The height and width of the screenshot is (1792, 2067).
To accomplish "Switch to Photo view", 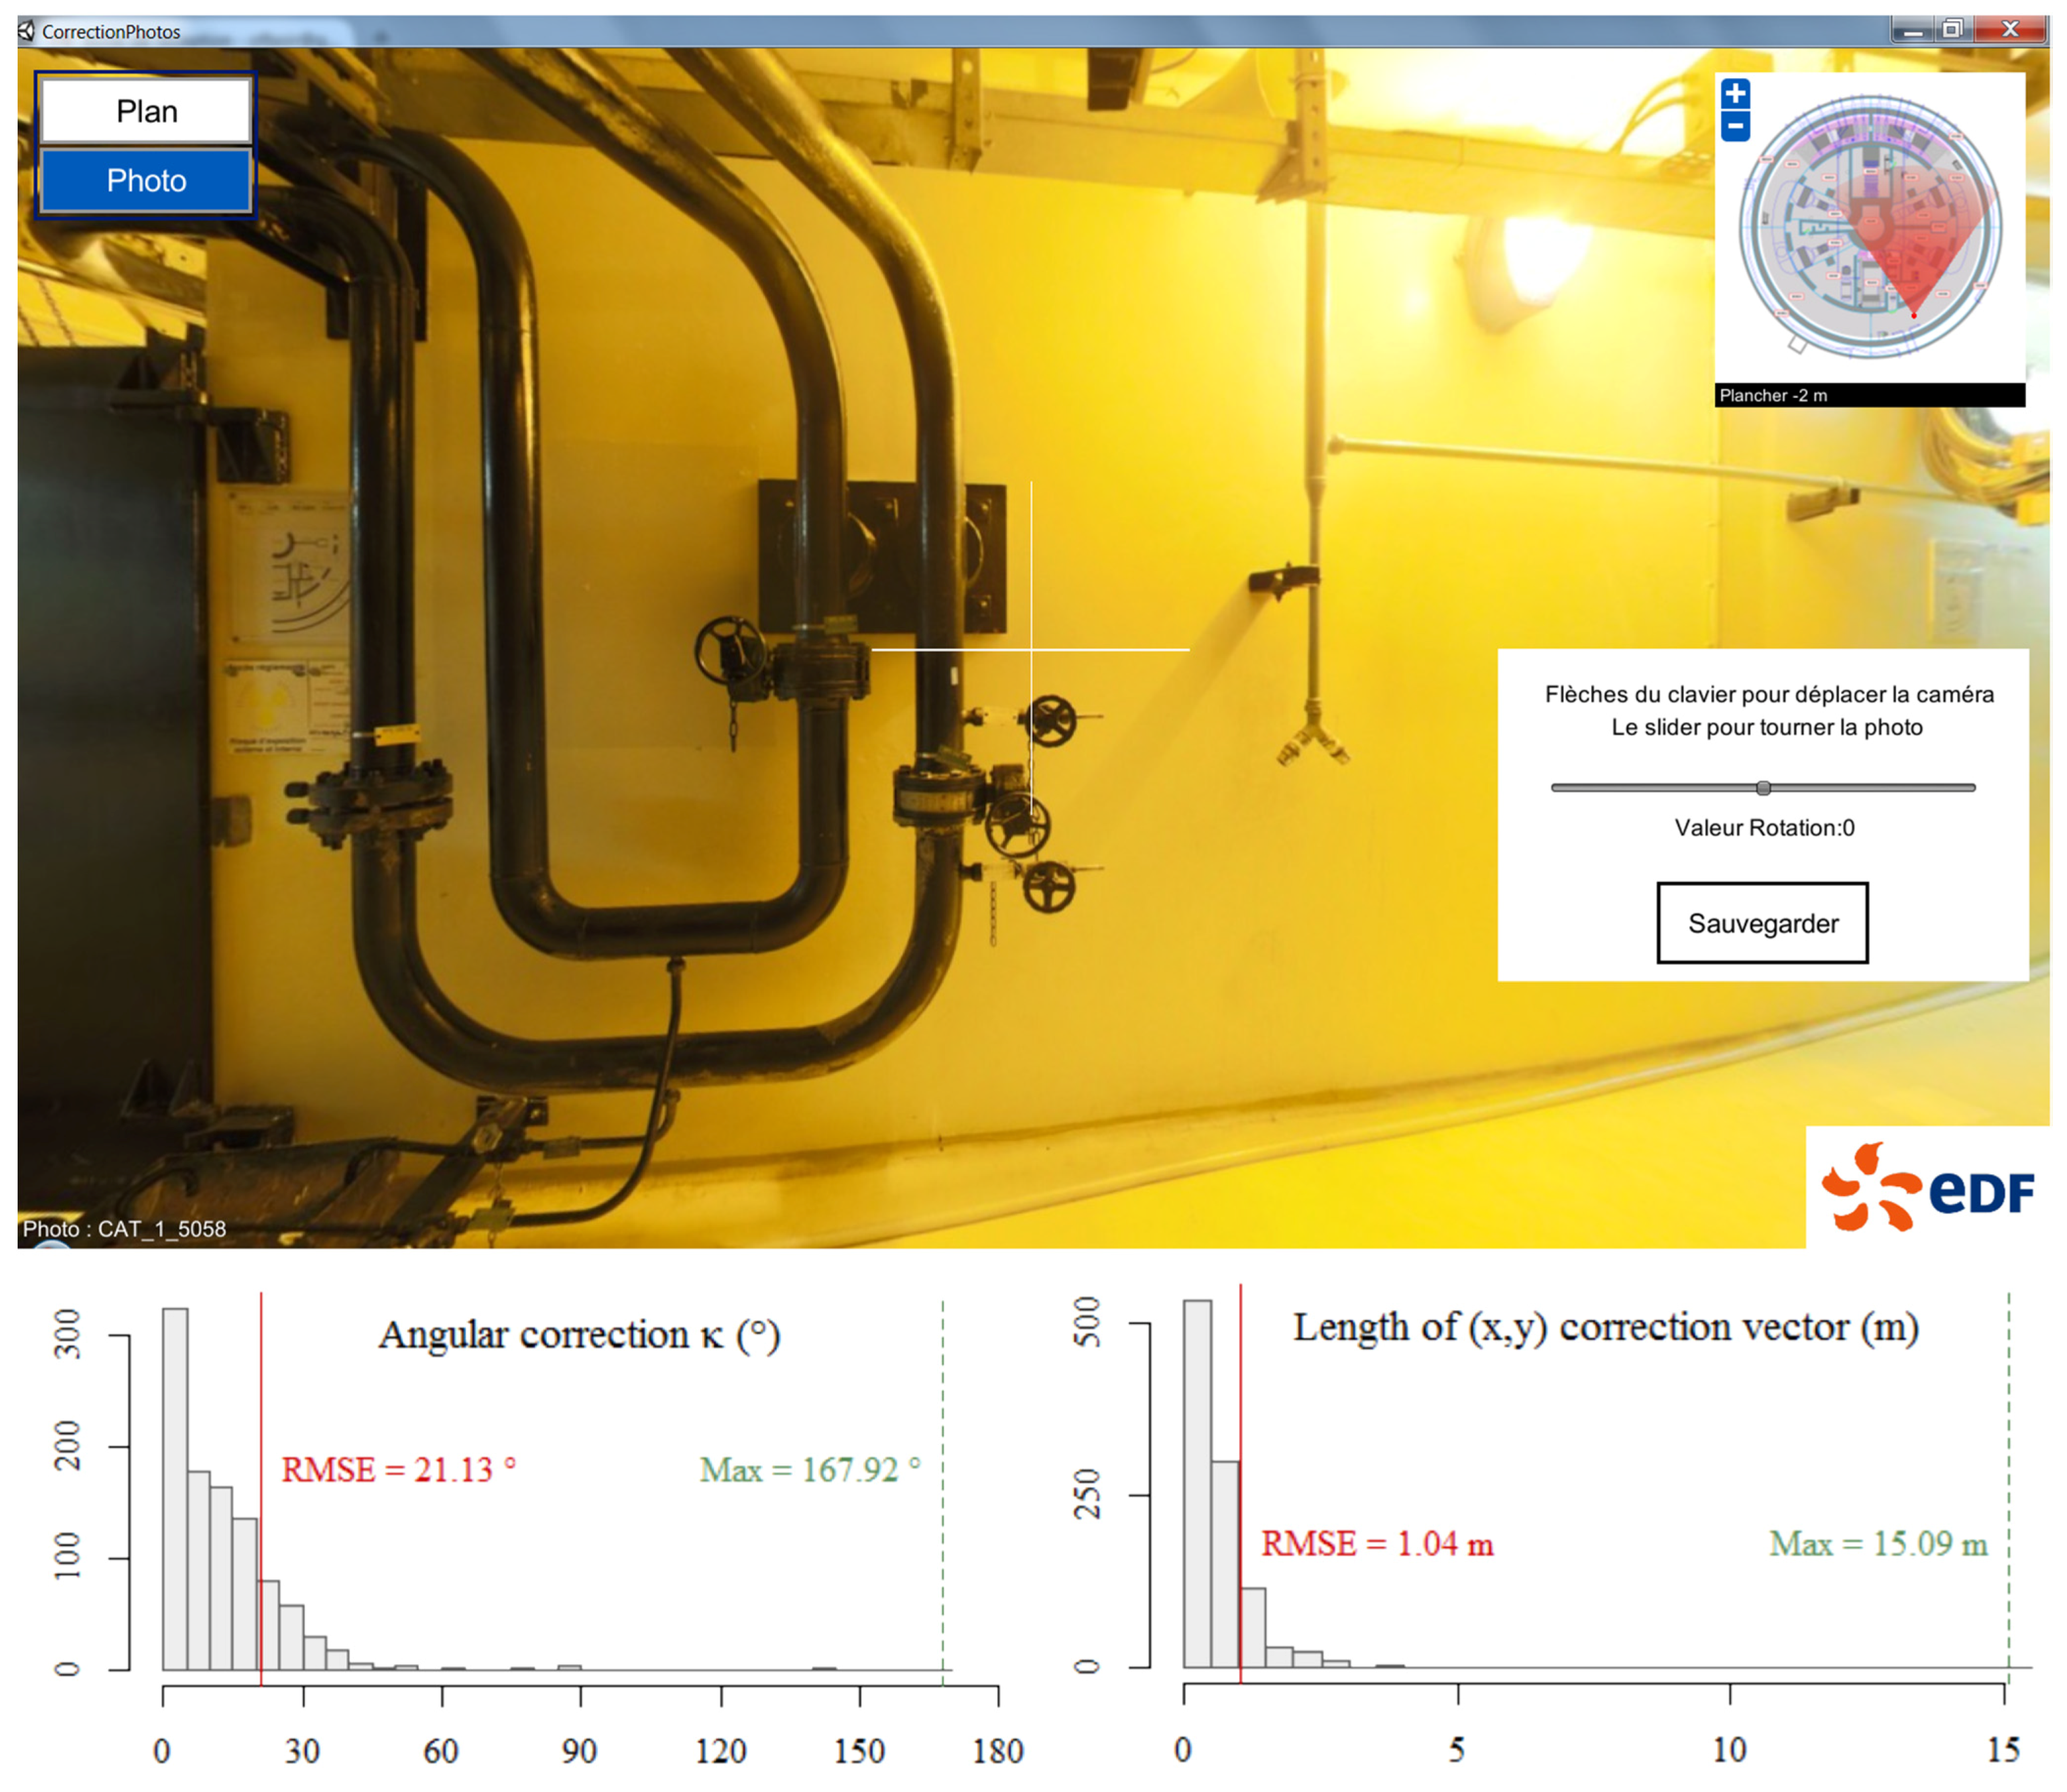I will coord(146,181).
